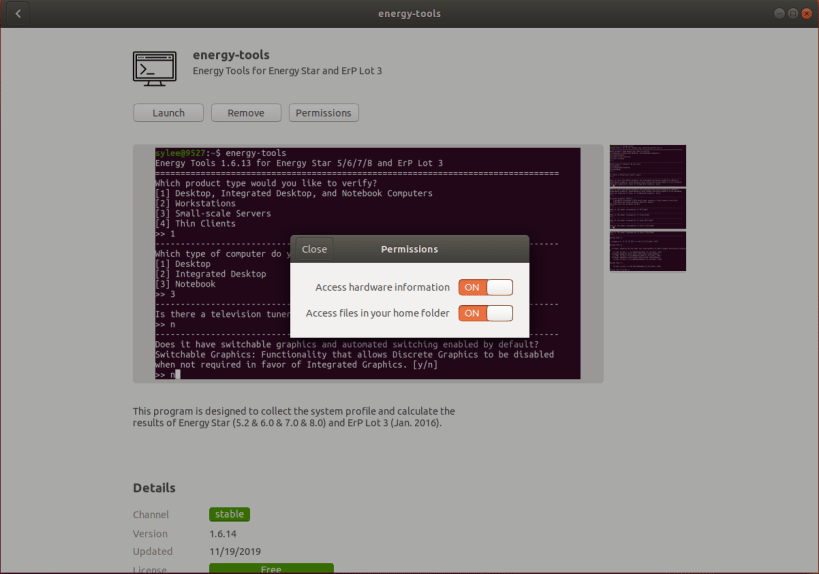Image resolution: width=819 pixels, height=574 pixels.
Task: Toggle Access files in your home folder switch
Action: point(485,313)
